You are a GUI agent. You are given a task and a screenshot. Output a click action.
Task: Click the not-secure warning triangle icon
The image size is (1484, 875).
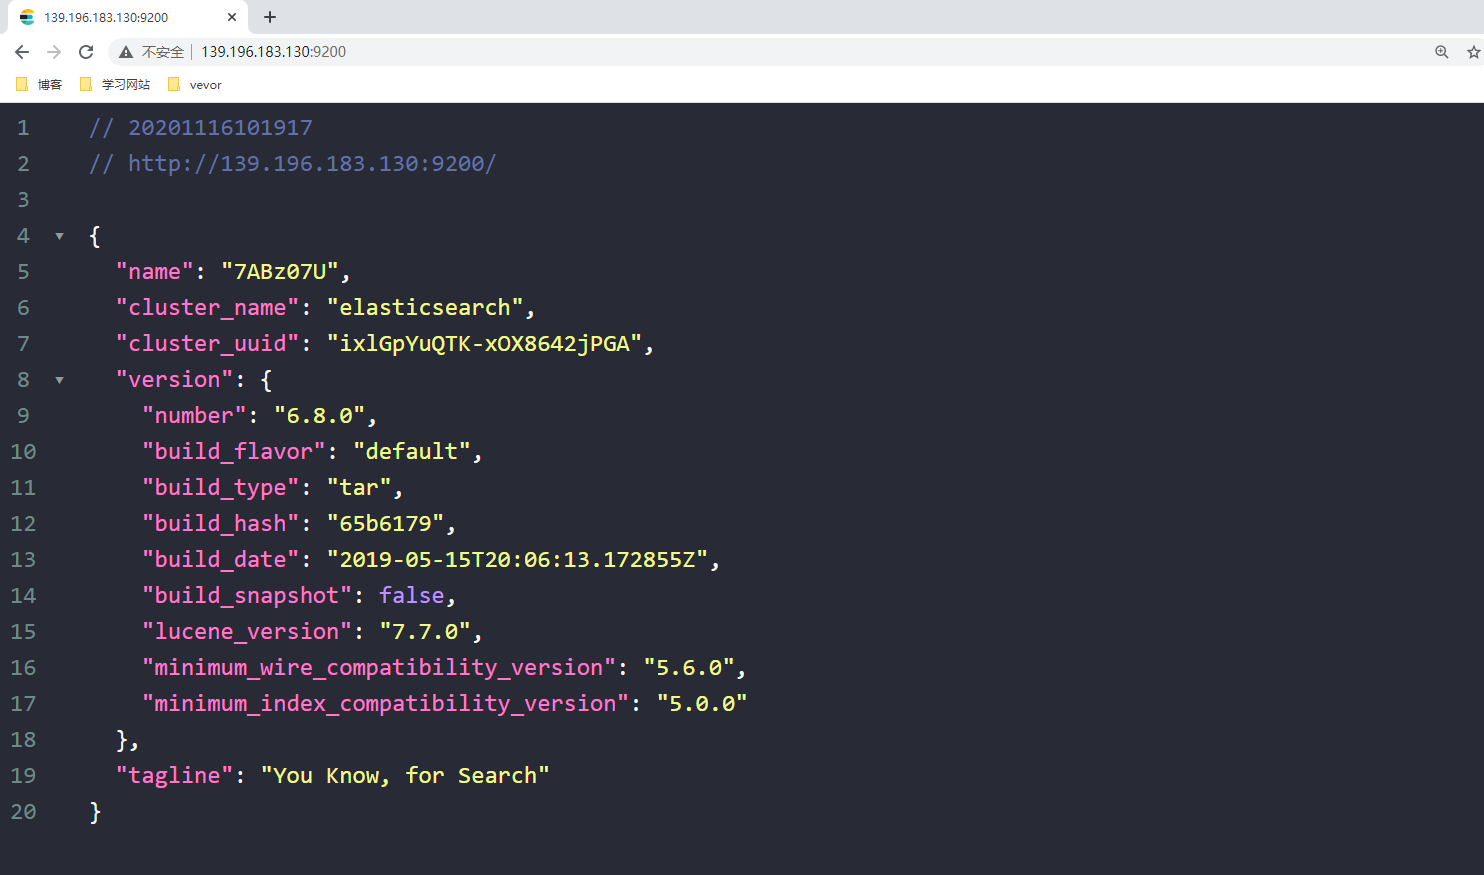[126, 52]
